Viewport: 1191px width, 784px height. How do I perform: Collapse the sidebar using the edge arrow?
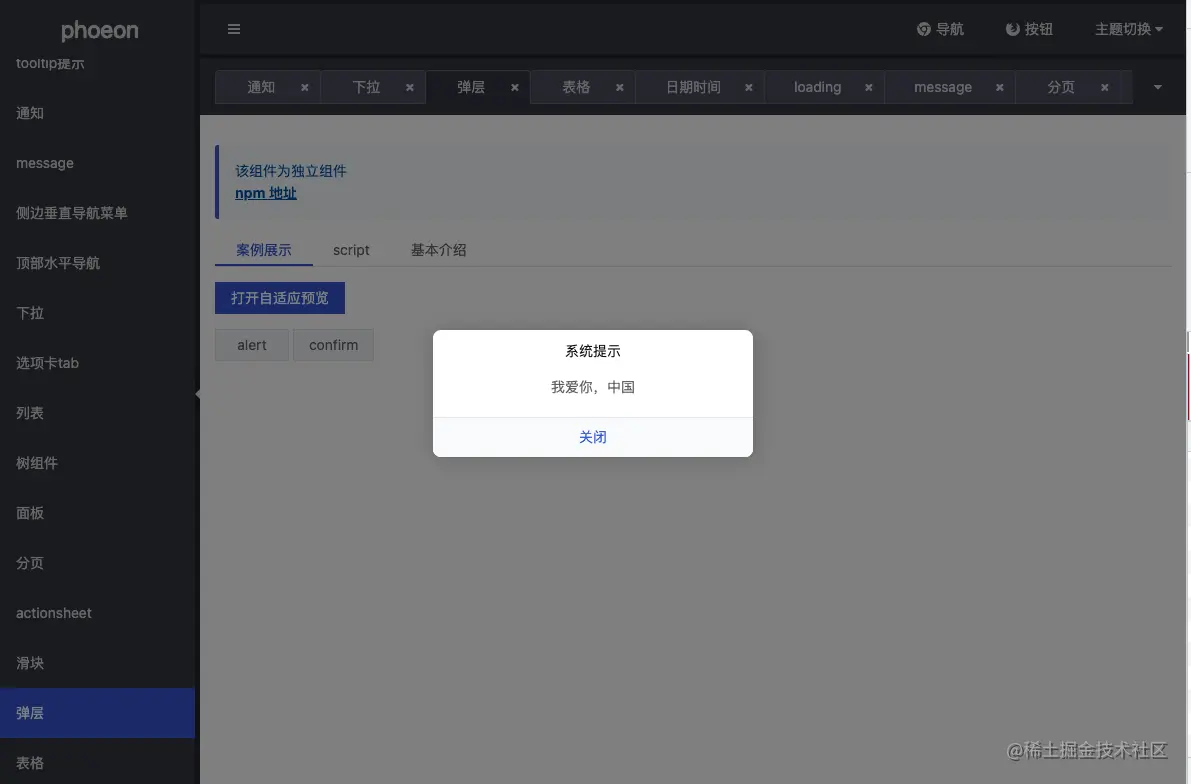point(196,394)
